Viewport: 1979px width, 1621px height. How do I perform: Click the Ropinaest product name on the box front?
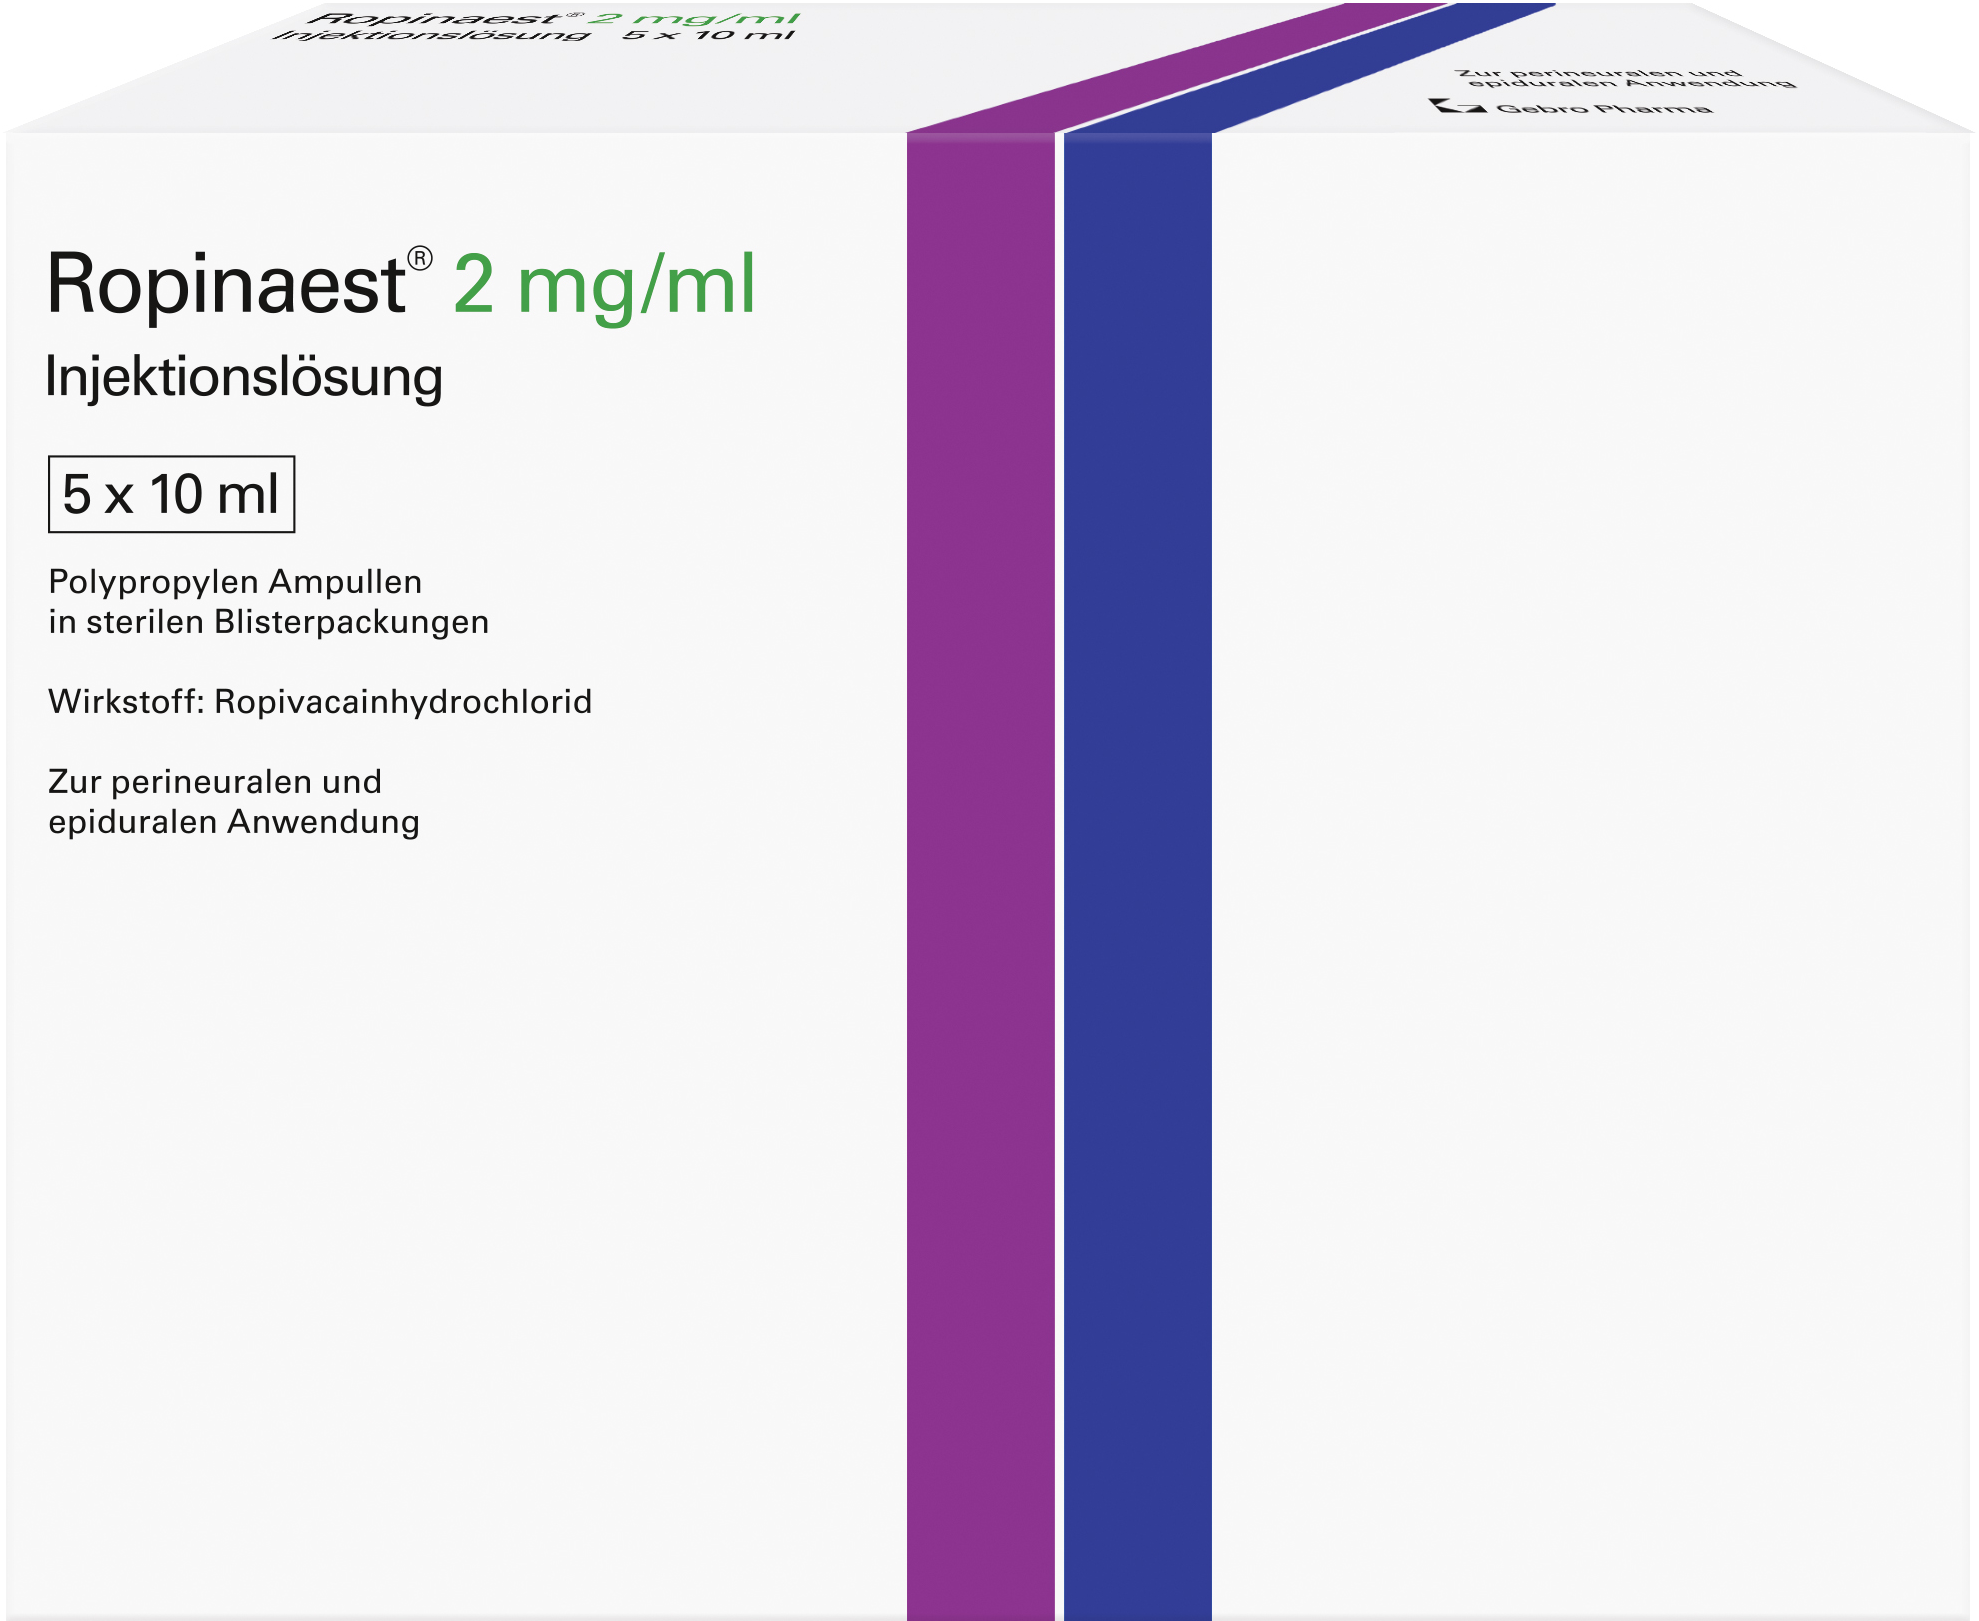pyautogui.click(x=227, y=287)
